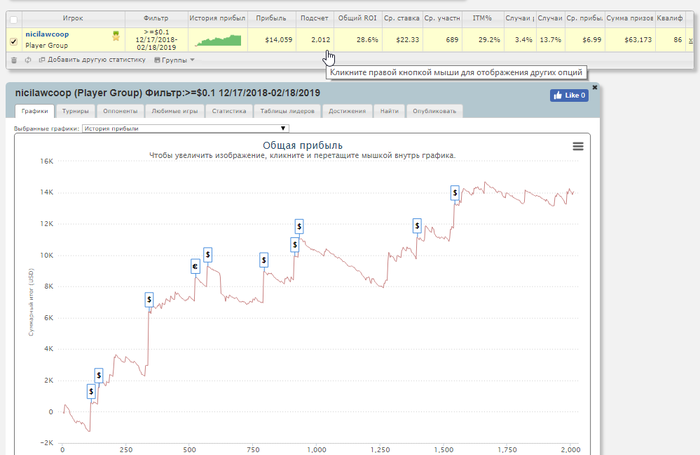This screenshot has width=700, height=455.
Task: Sort by the Квалиф column header
Action: click(670, 18)
